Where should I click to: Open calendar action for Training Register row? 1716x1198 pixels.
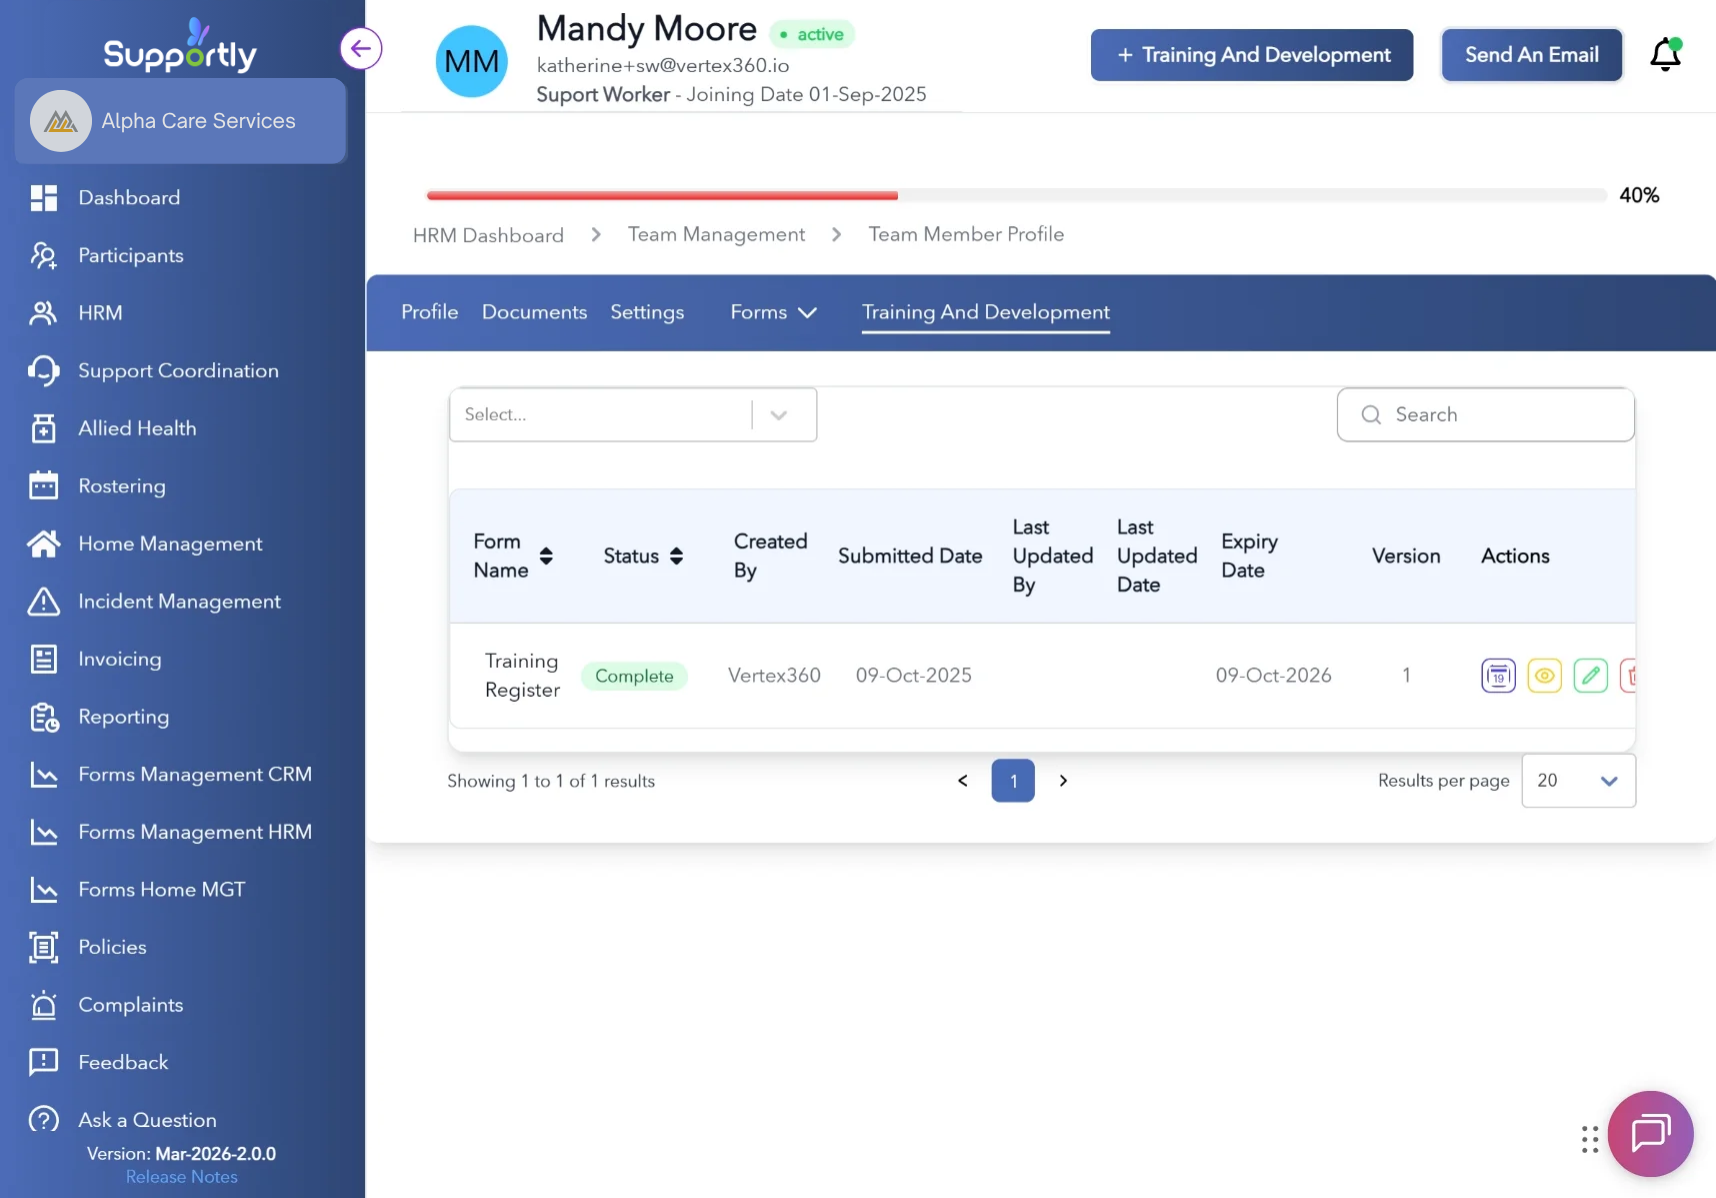tap(1498, 676)
